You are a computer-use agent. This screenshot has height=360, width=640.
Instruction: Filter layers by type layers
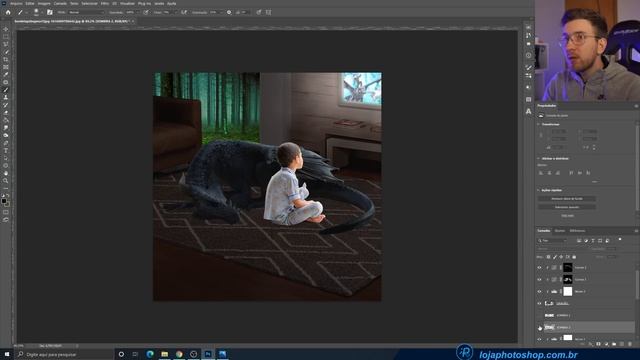[593, 241]
